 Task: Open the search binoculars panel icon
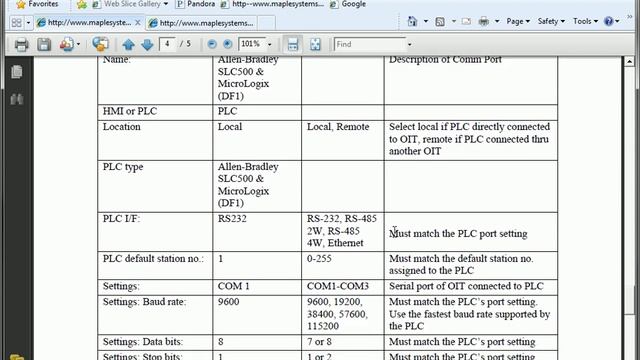pyautogui.click(x=17, y=99)
